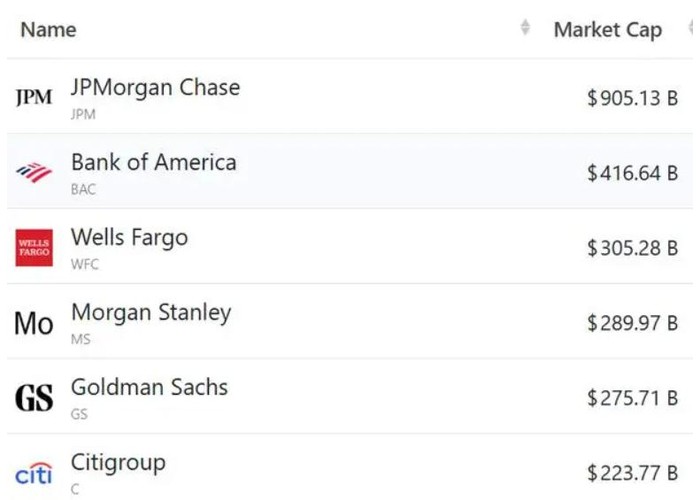The image size is (700, 500).
Task: Click Wells Fargo's $305.28 B value
Action: tap(632, 248)
